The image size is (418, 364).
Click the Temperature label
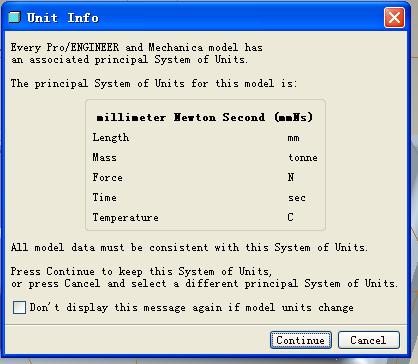[125, 217]
